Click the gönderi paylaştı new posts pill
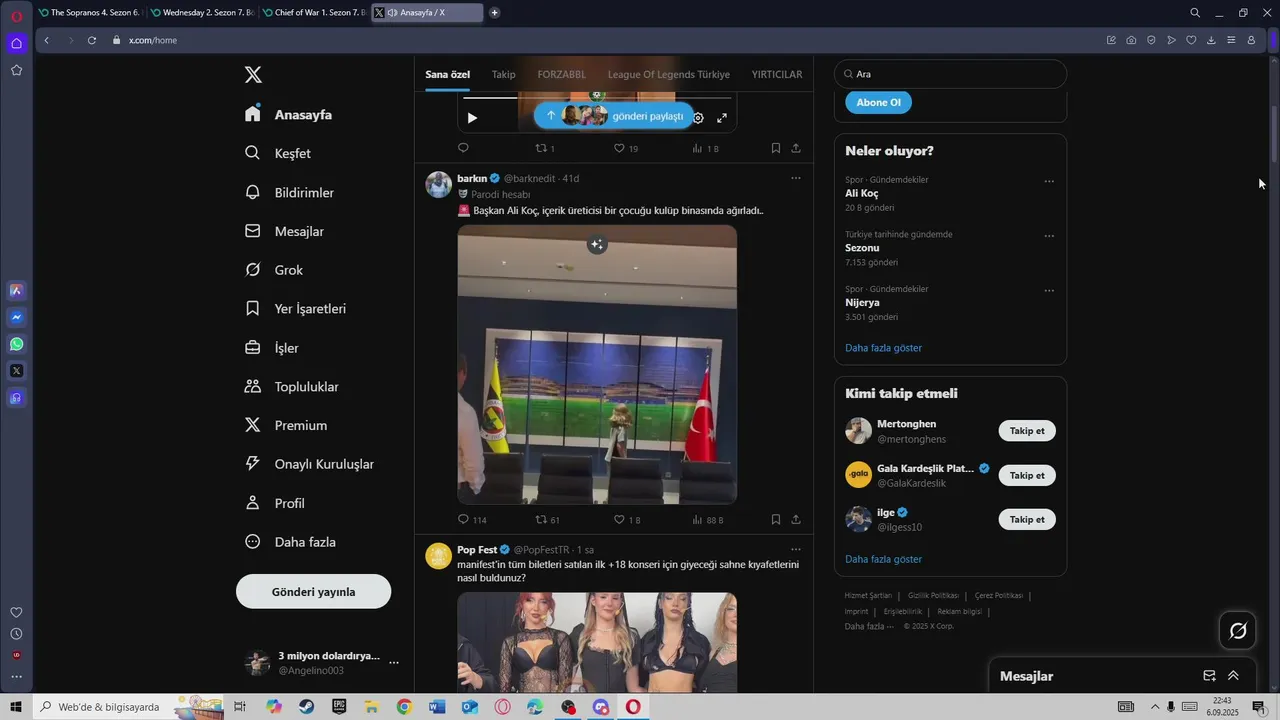The image size is (1280, 720). (614, 116)
